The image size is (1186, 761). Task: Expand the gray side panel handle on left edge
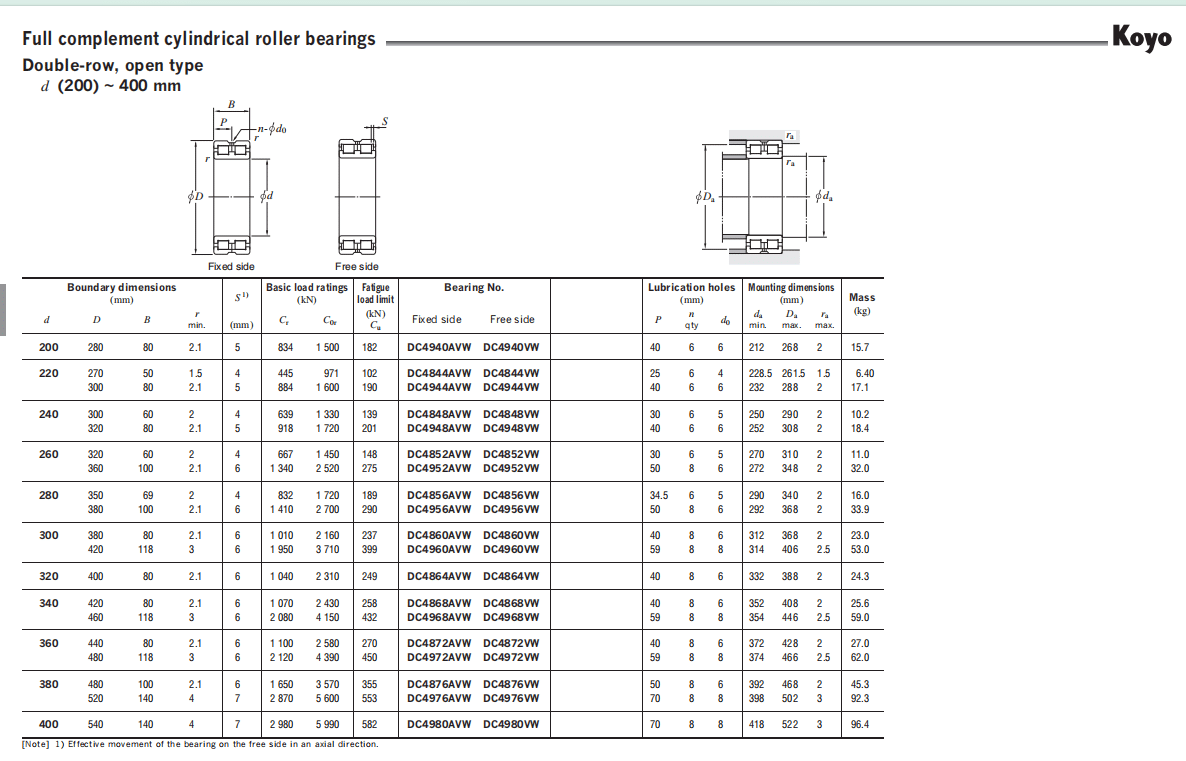3,309
